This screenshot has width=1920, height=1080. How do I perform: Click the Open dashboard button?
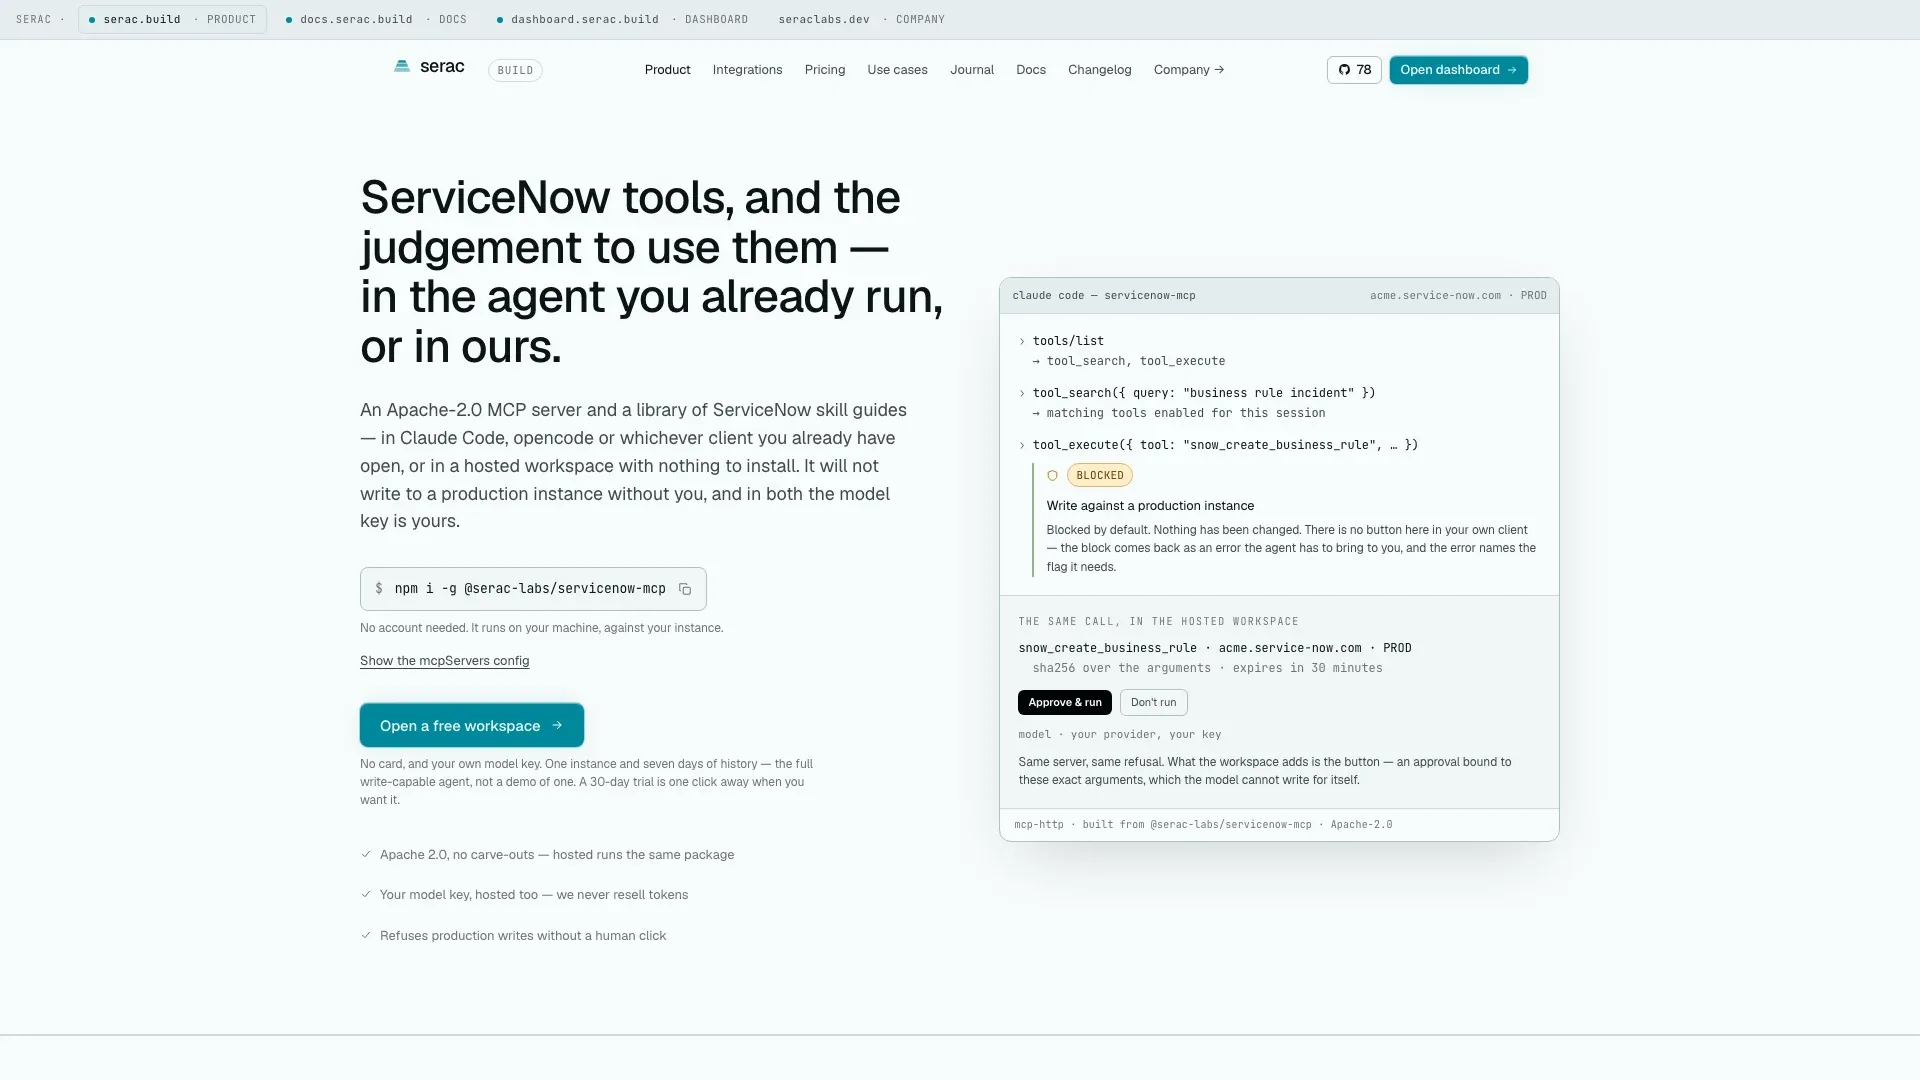1458,70
